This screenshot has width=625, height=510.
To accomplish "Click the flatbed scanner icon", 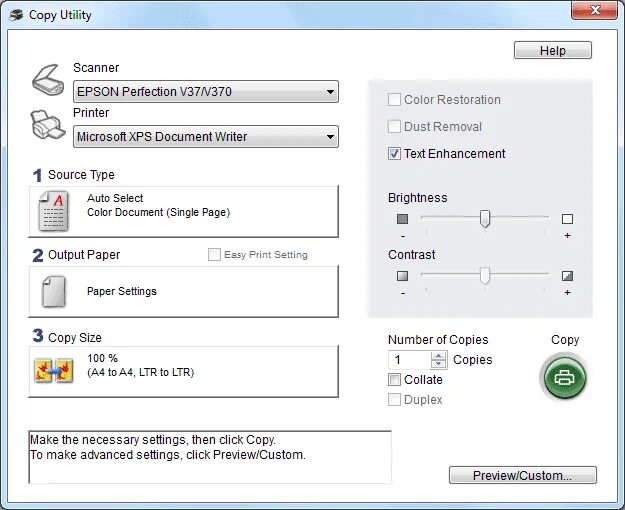I will pos(48,80).
